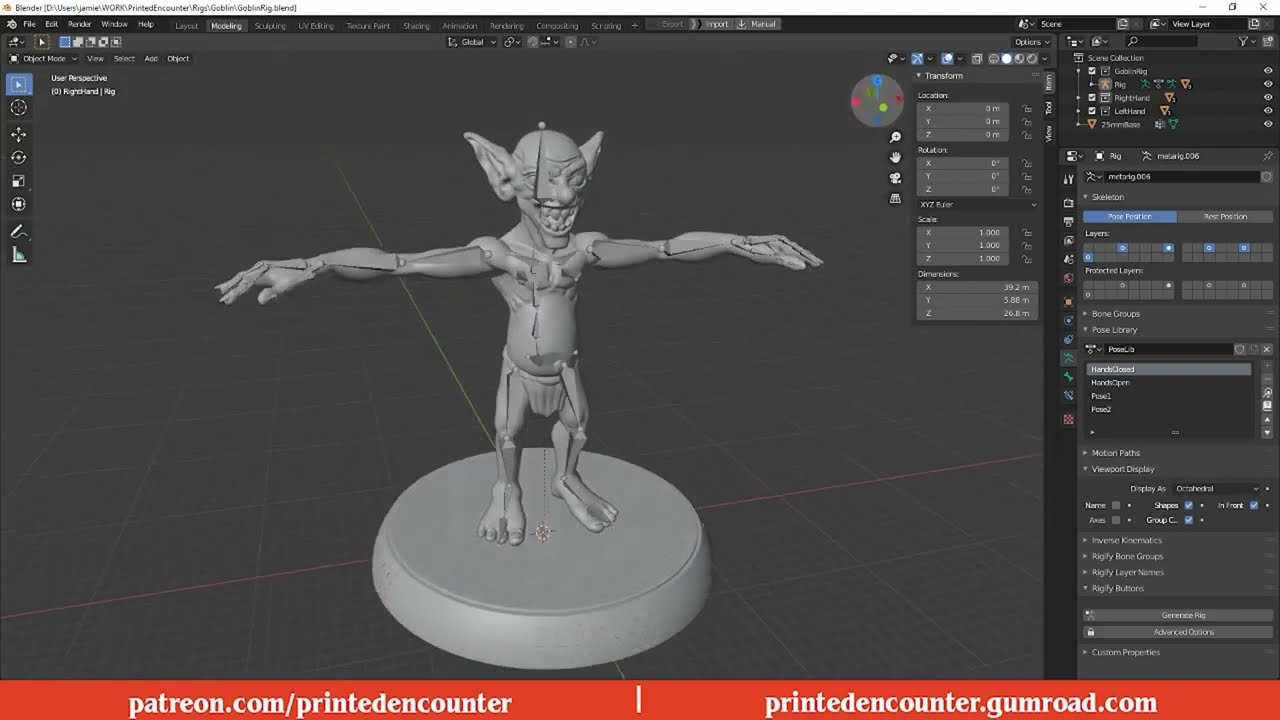Open the Object Constraints properties tab icon
Screen dimensions: 1280x720
pyautogui.click(x=1068, y=339)
